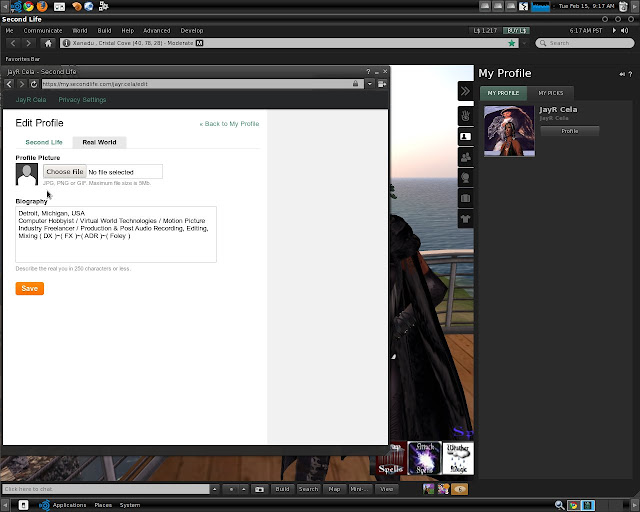Toggle the master volume speaker icon
This screenshot has height=512, width=640.
coord(624,31)
